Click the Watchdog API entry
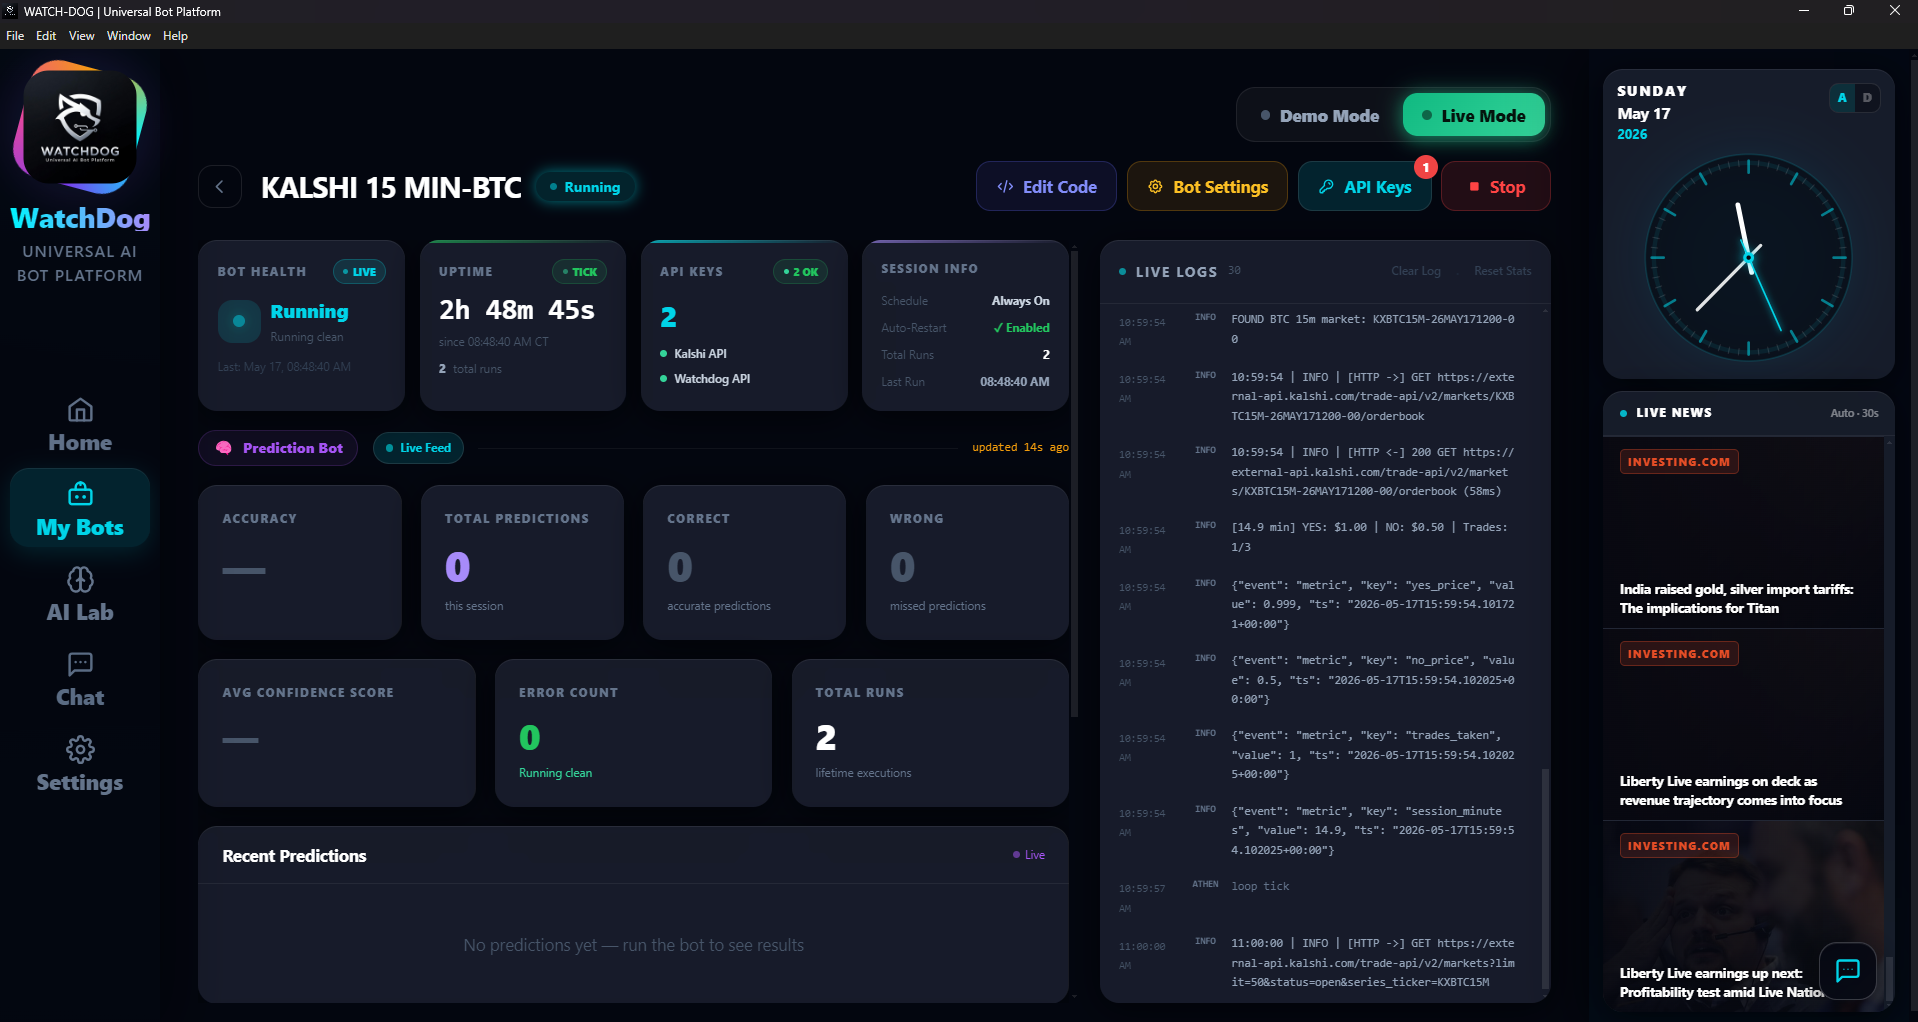 click(705, 379)
